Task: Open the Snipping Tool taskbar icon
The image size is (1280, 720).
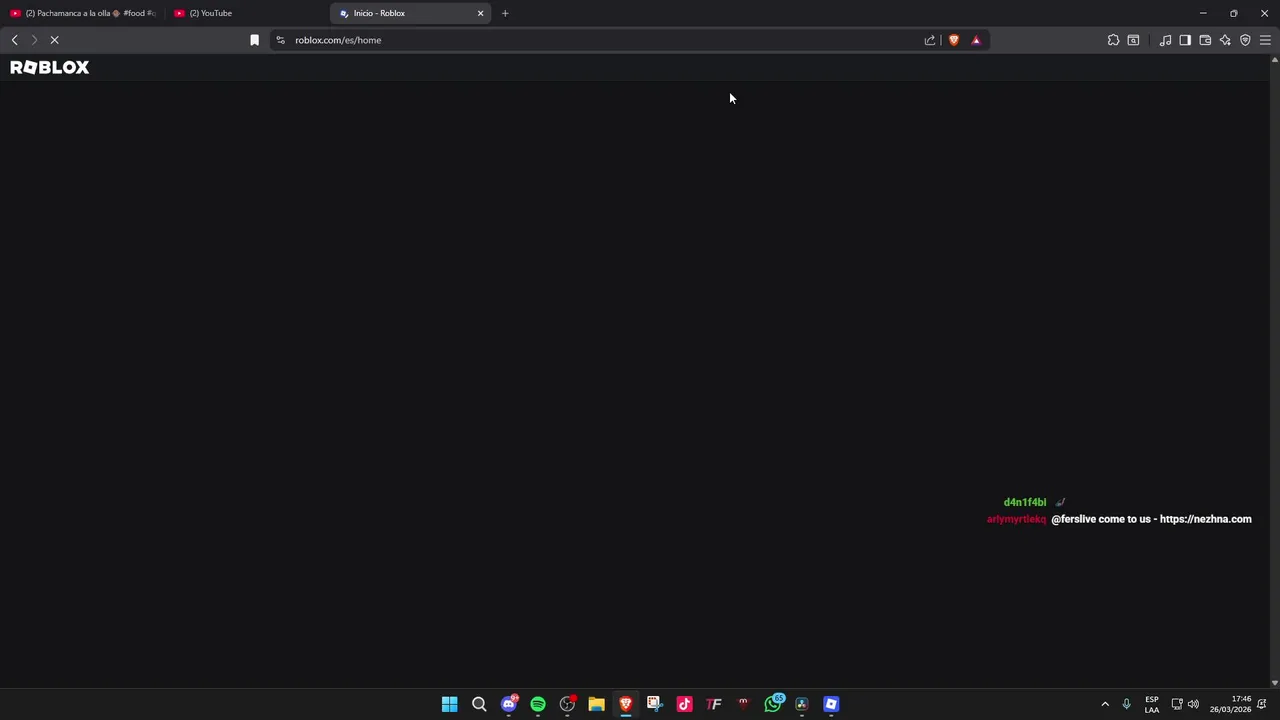Action: (x=654, y=704)
